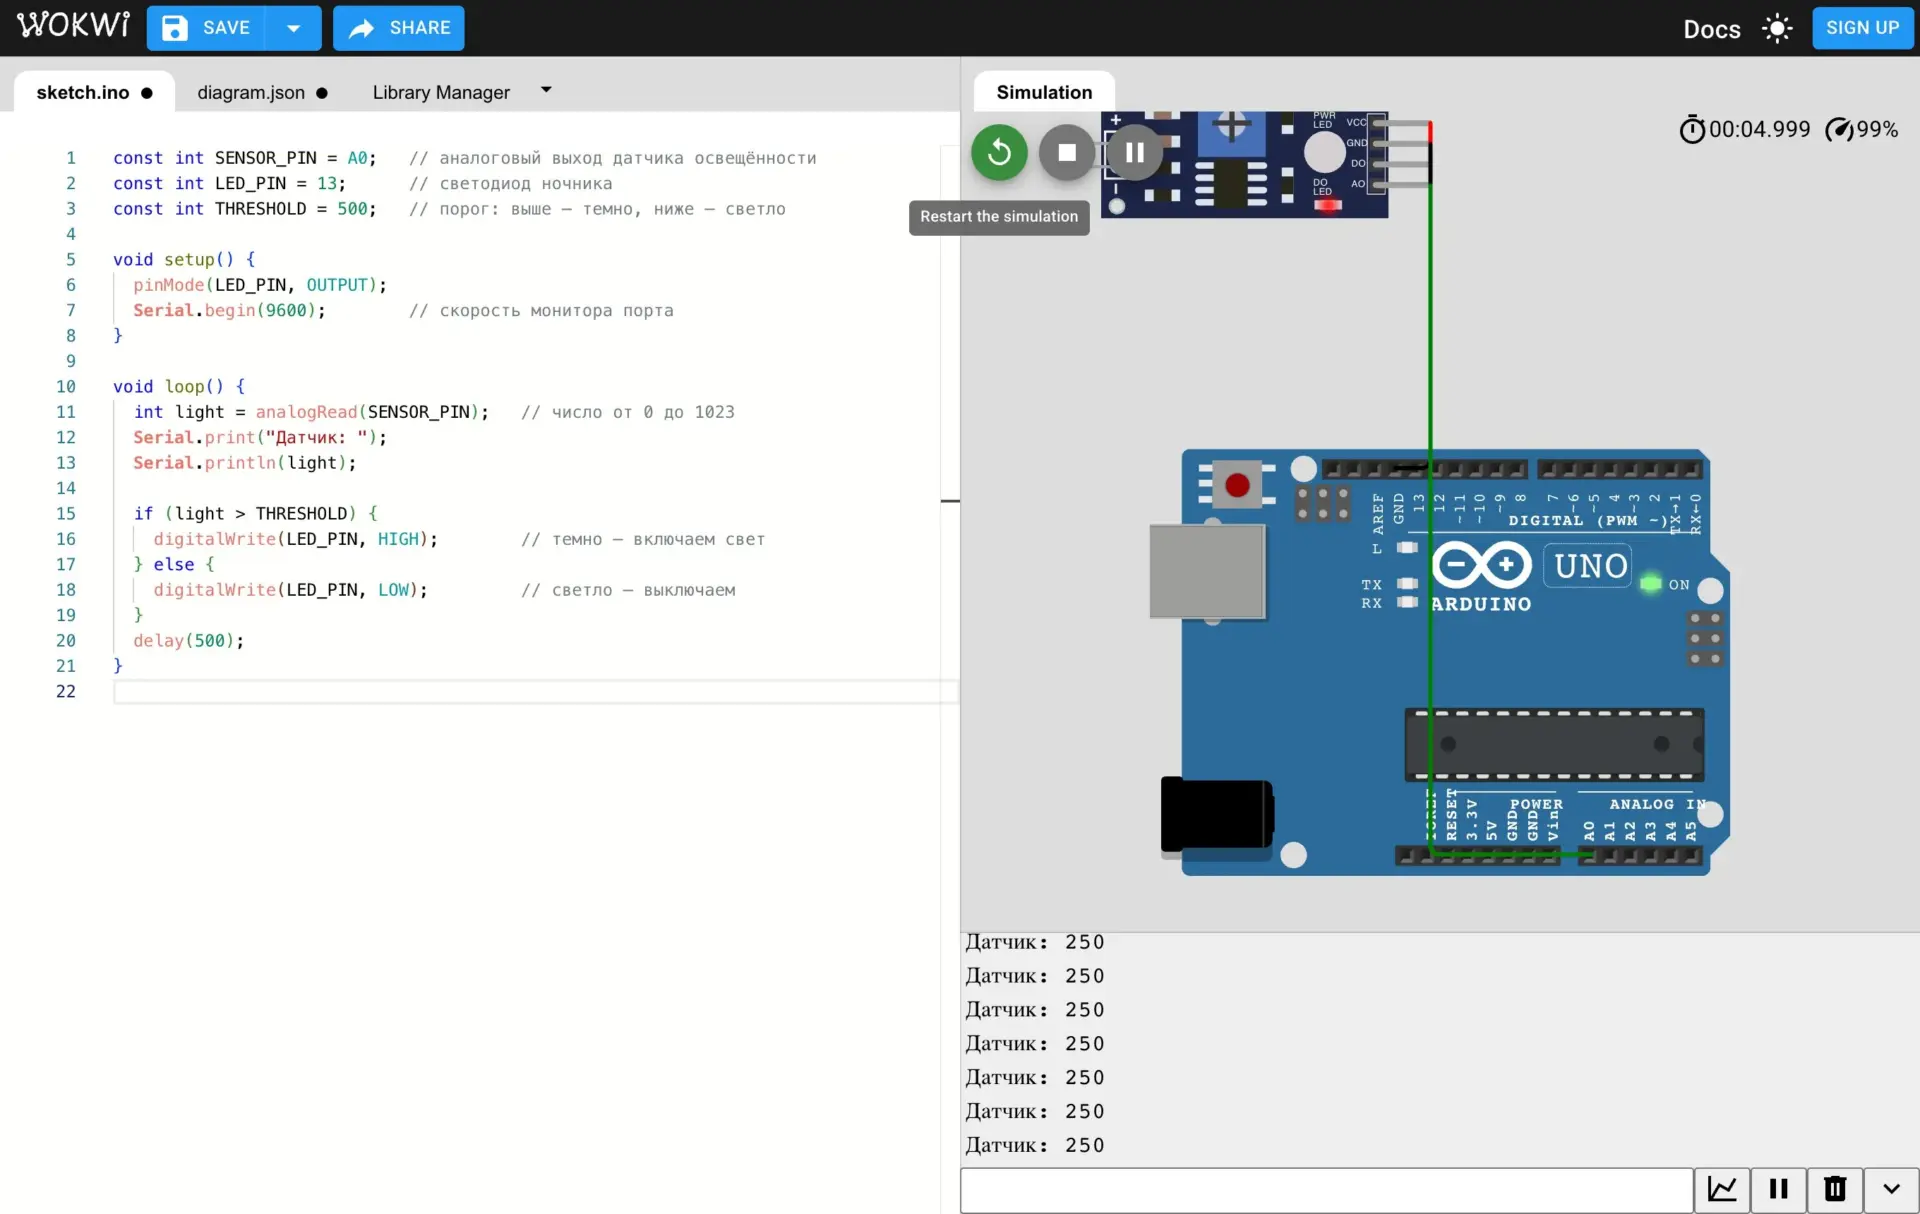The width and height of the screenshot is (1920, 1214).
Task: Click the SIGN UP button
Action: [1862, 28]
